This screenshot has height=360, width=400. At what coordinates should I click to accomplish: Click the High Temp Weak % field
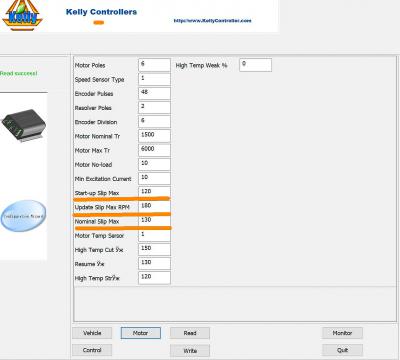pos(255,65)
